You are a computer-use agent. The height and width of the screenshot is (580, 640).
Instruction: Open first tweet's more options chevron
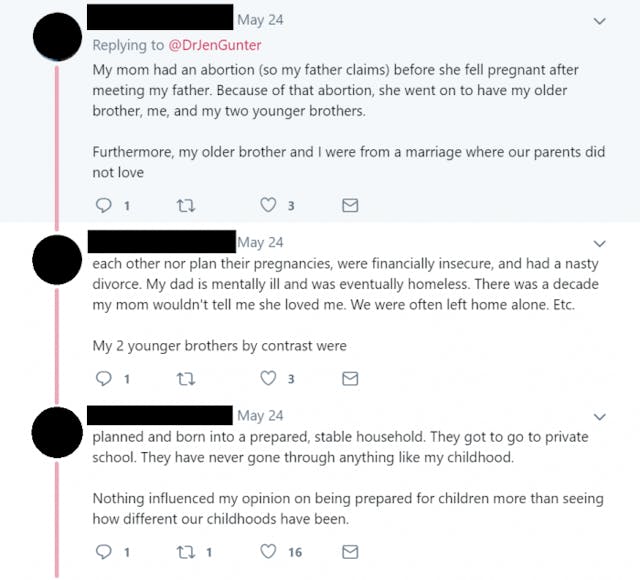coord(600,21)
